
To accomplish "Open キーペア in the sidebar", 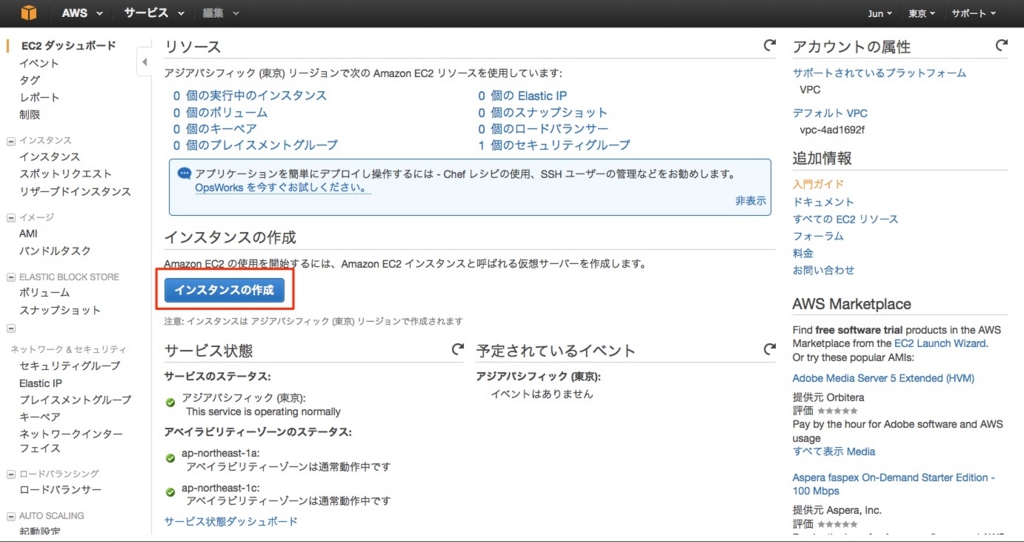I will (x=40, y=417).
